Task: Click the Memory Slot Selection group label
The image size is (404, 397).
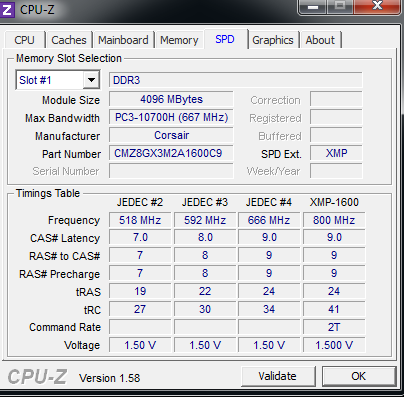Action: (69, 58)
